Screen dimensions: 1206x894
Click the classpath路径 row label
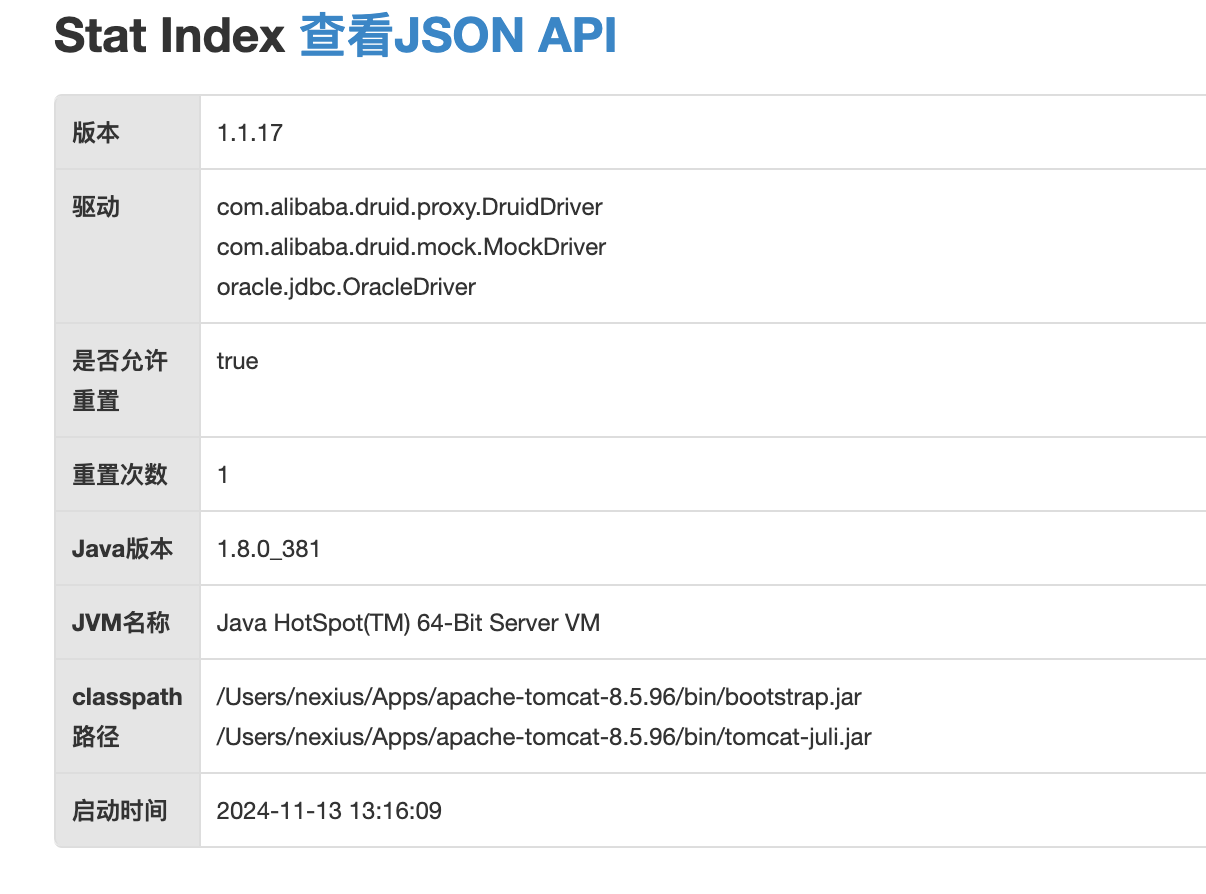[127, 717]
